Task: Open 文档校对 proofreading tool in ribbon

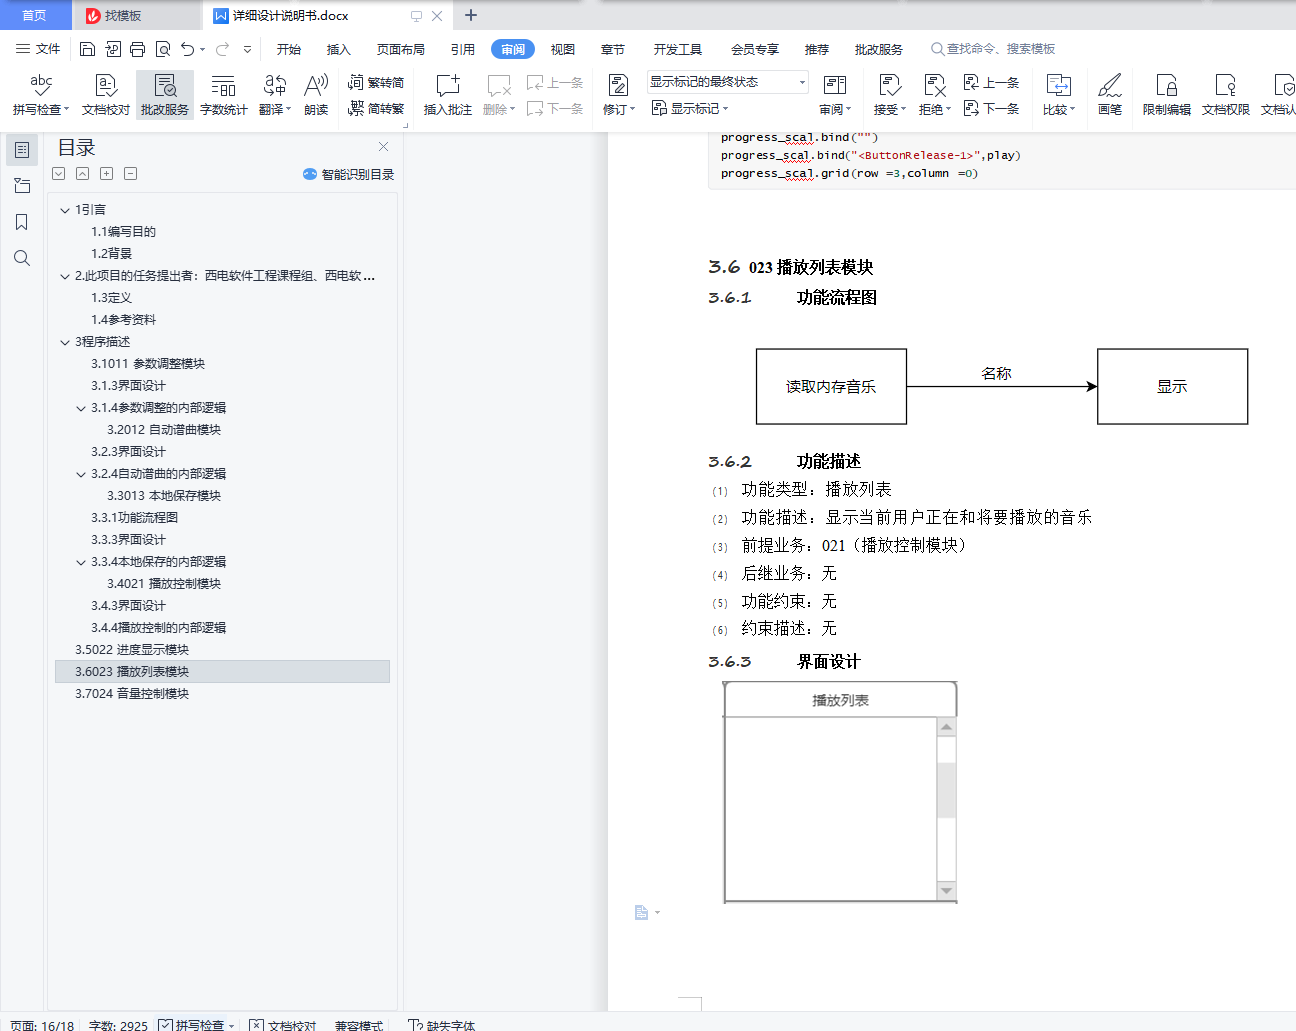Action: click(106, 95)
